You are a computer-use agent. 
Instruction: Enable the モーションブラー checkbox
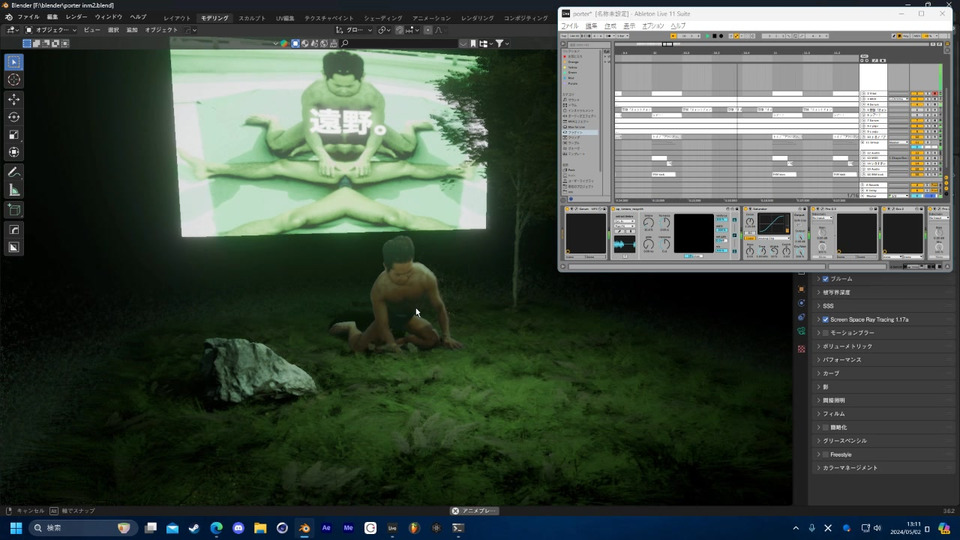pyautogui.click(x=825, y=332)
